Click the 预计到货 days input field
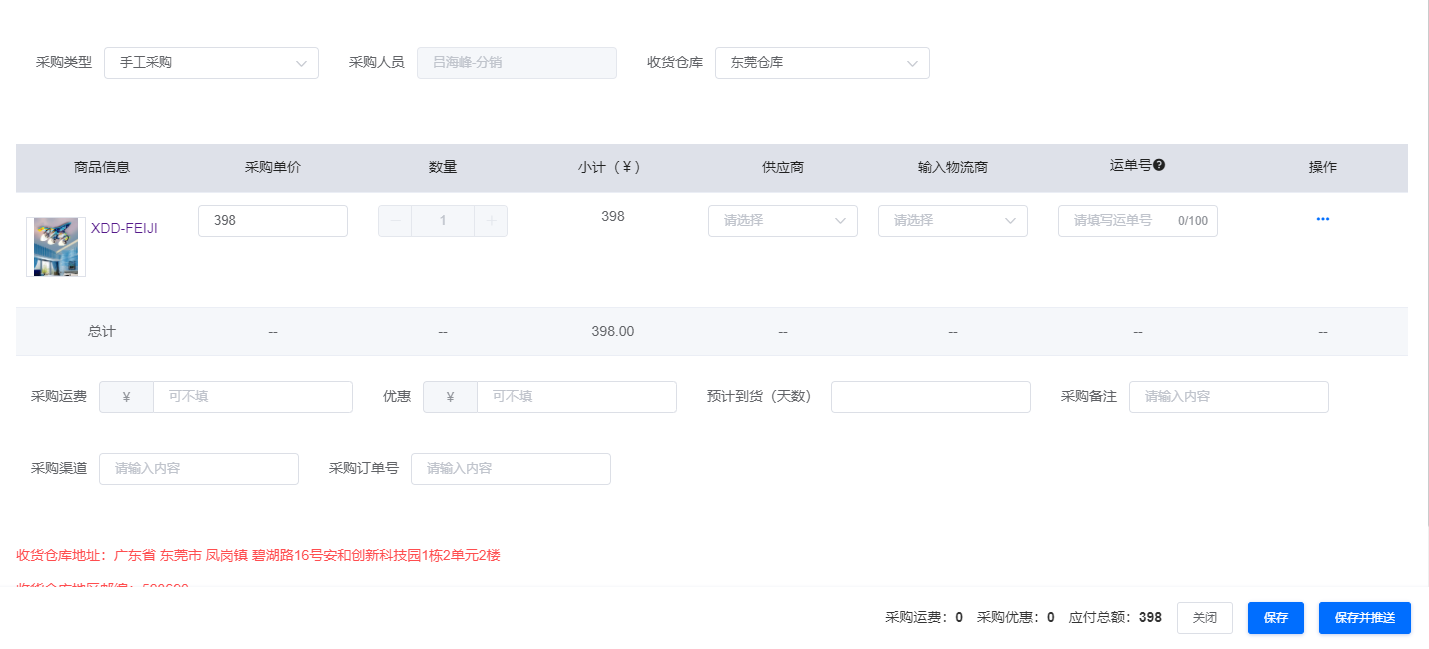 (x=930, y=397)
